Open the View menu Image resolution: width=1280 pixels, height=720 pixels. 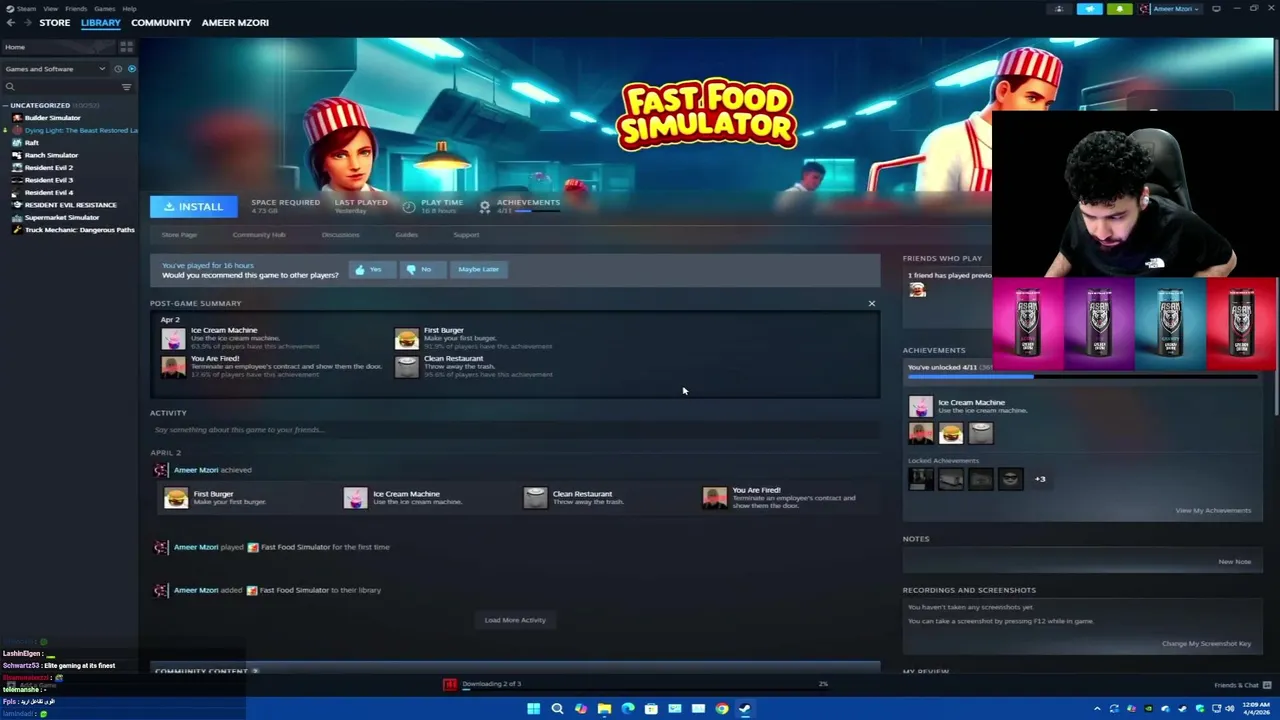50,8
